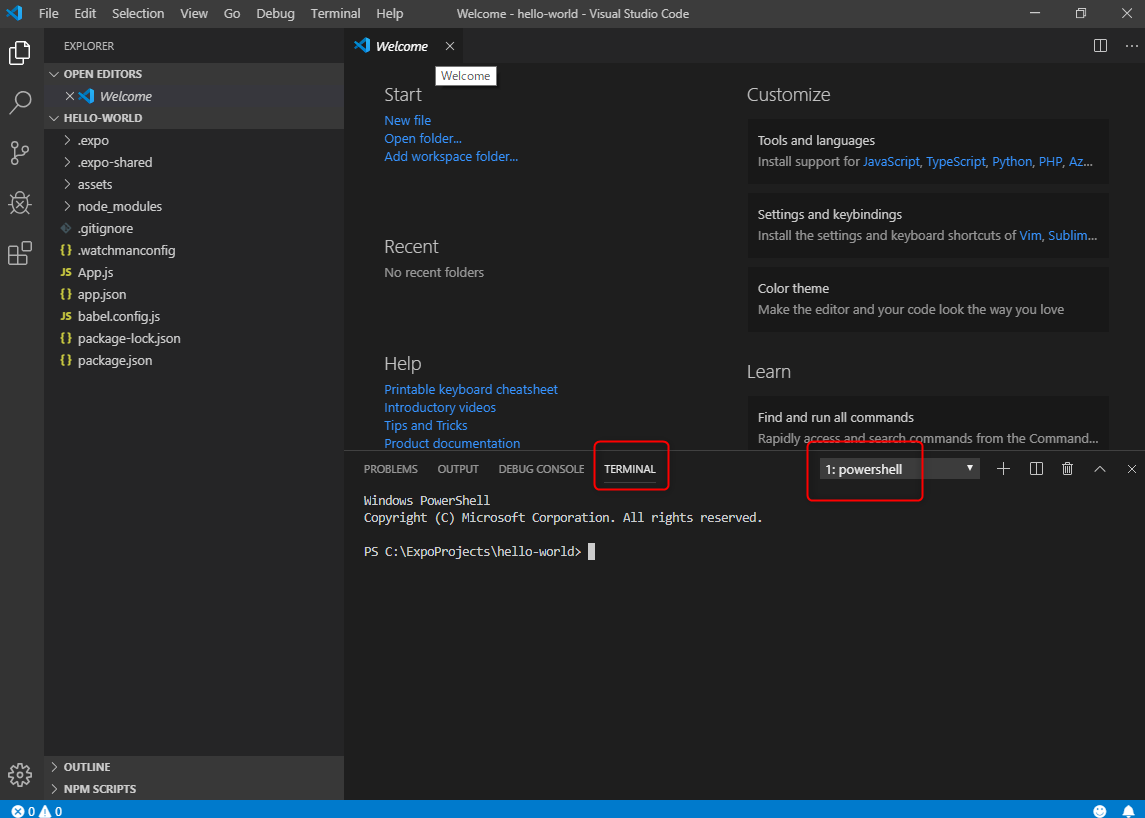Screen dimensions: 1145x818
Task: Switch to the Output panel tab
Action: click(x=458, y=469)
